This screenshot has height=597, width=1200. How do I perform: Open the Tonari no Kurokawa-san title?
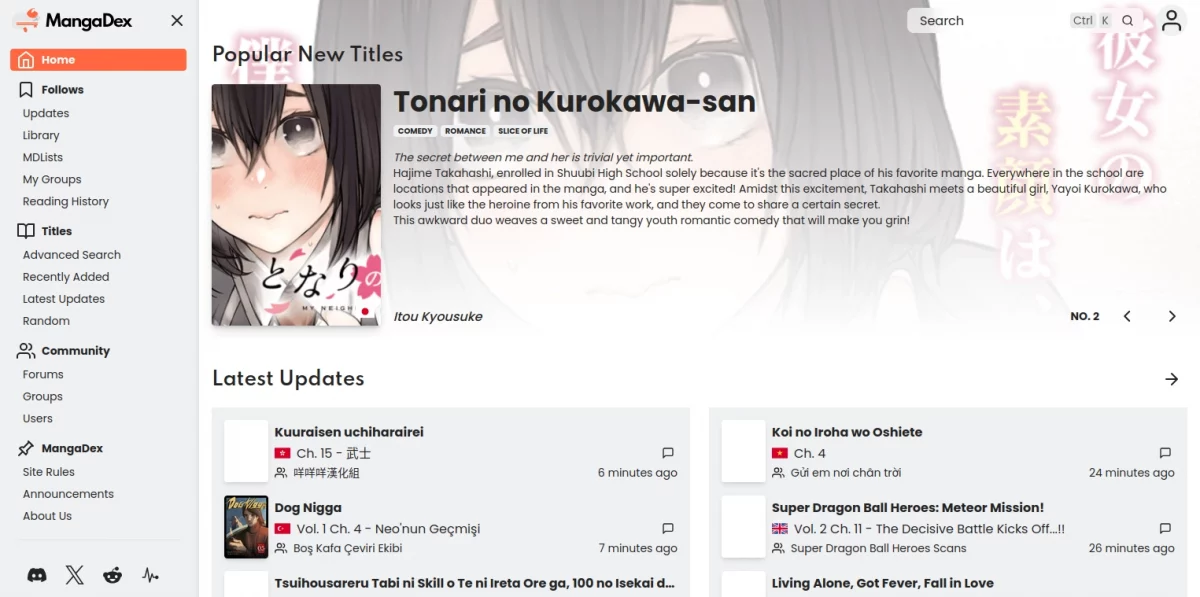[574, 102]
